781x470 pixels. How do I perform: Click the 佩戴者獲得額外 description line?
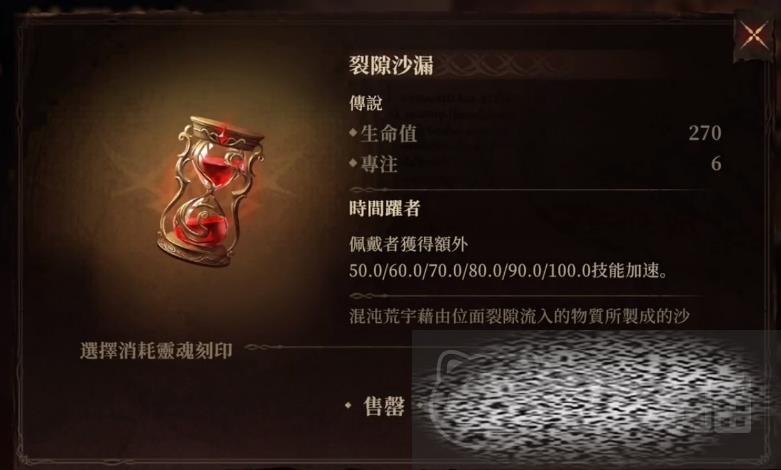[x=408, y=244]
